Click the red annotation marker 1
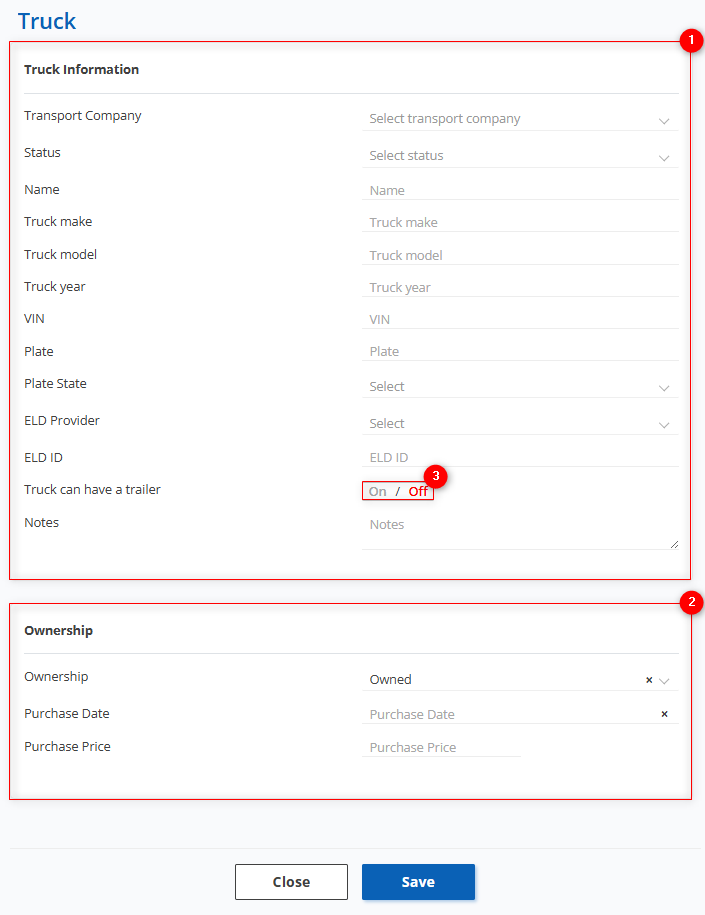Viewport: 705px width, 915px height. (x=690, y=41)
